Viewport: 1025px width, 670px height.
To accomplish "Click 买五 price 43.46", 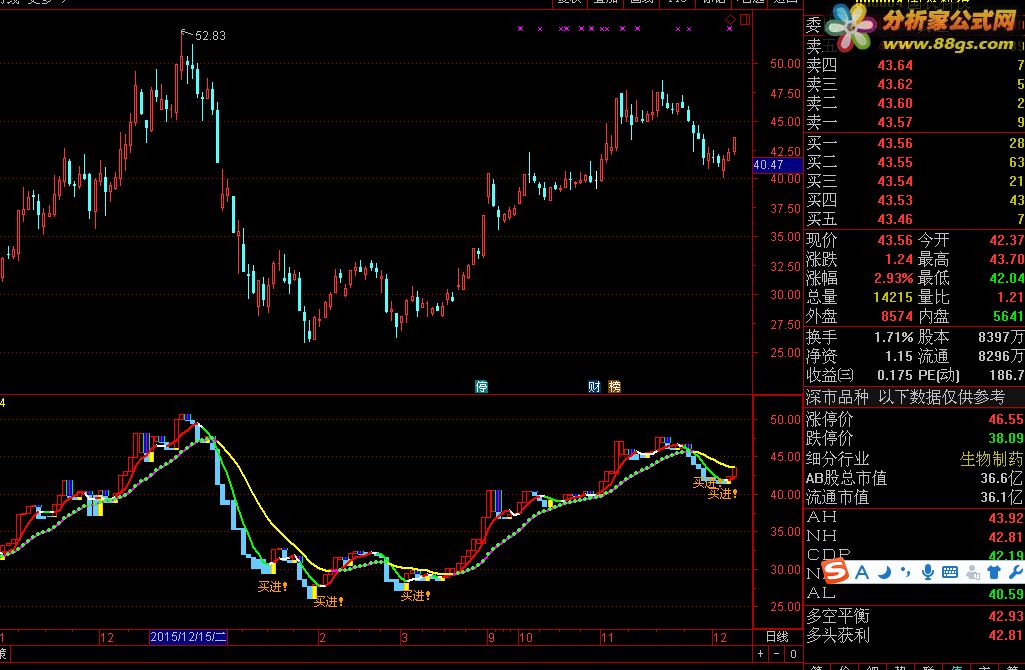I will 895,219.
